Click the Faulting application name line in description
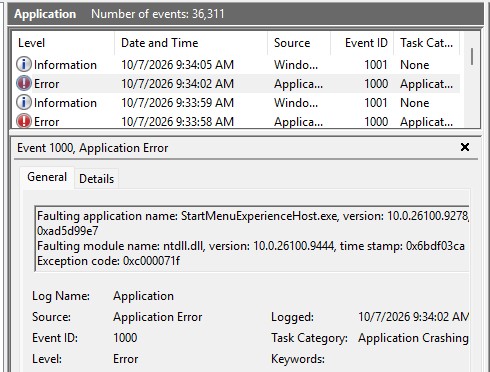This screenshot has width=490, height=372. click(x=253, y=216)
